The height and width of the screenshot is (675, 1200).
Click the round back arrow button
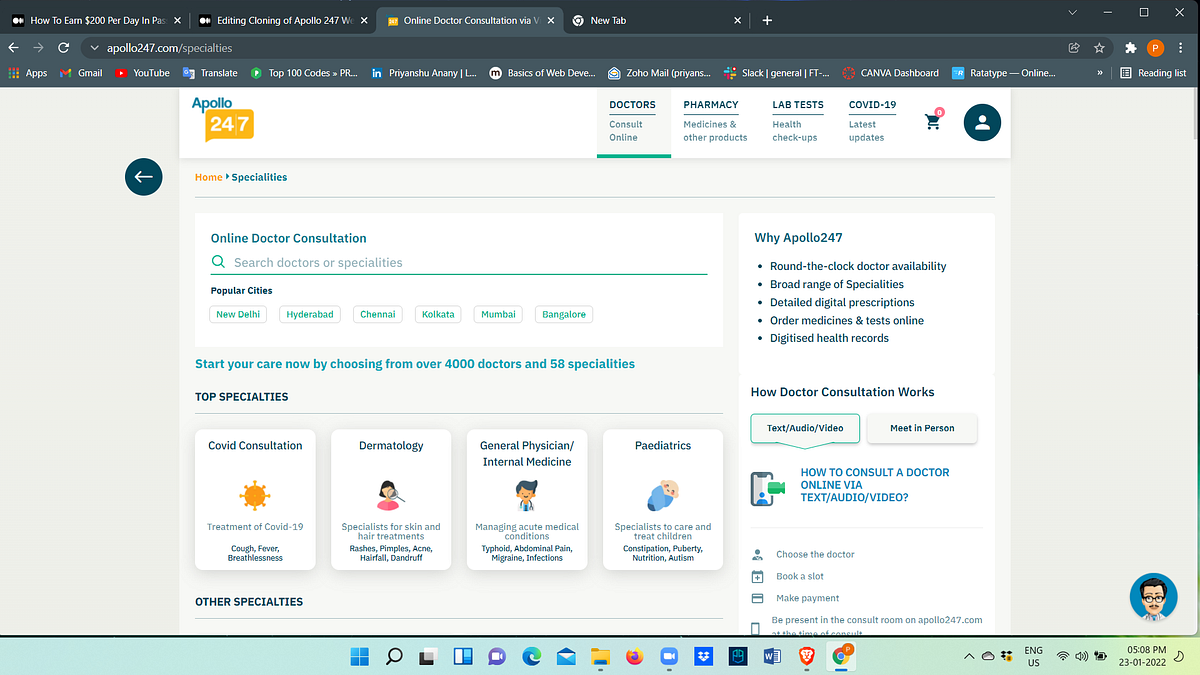[x=143, y=177]
